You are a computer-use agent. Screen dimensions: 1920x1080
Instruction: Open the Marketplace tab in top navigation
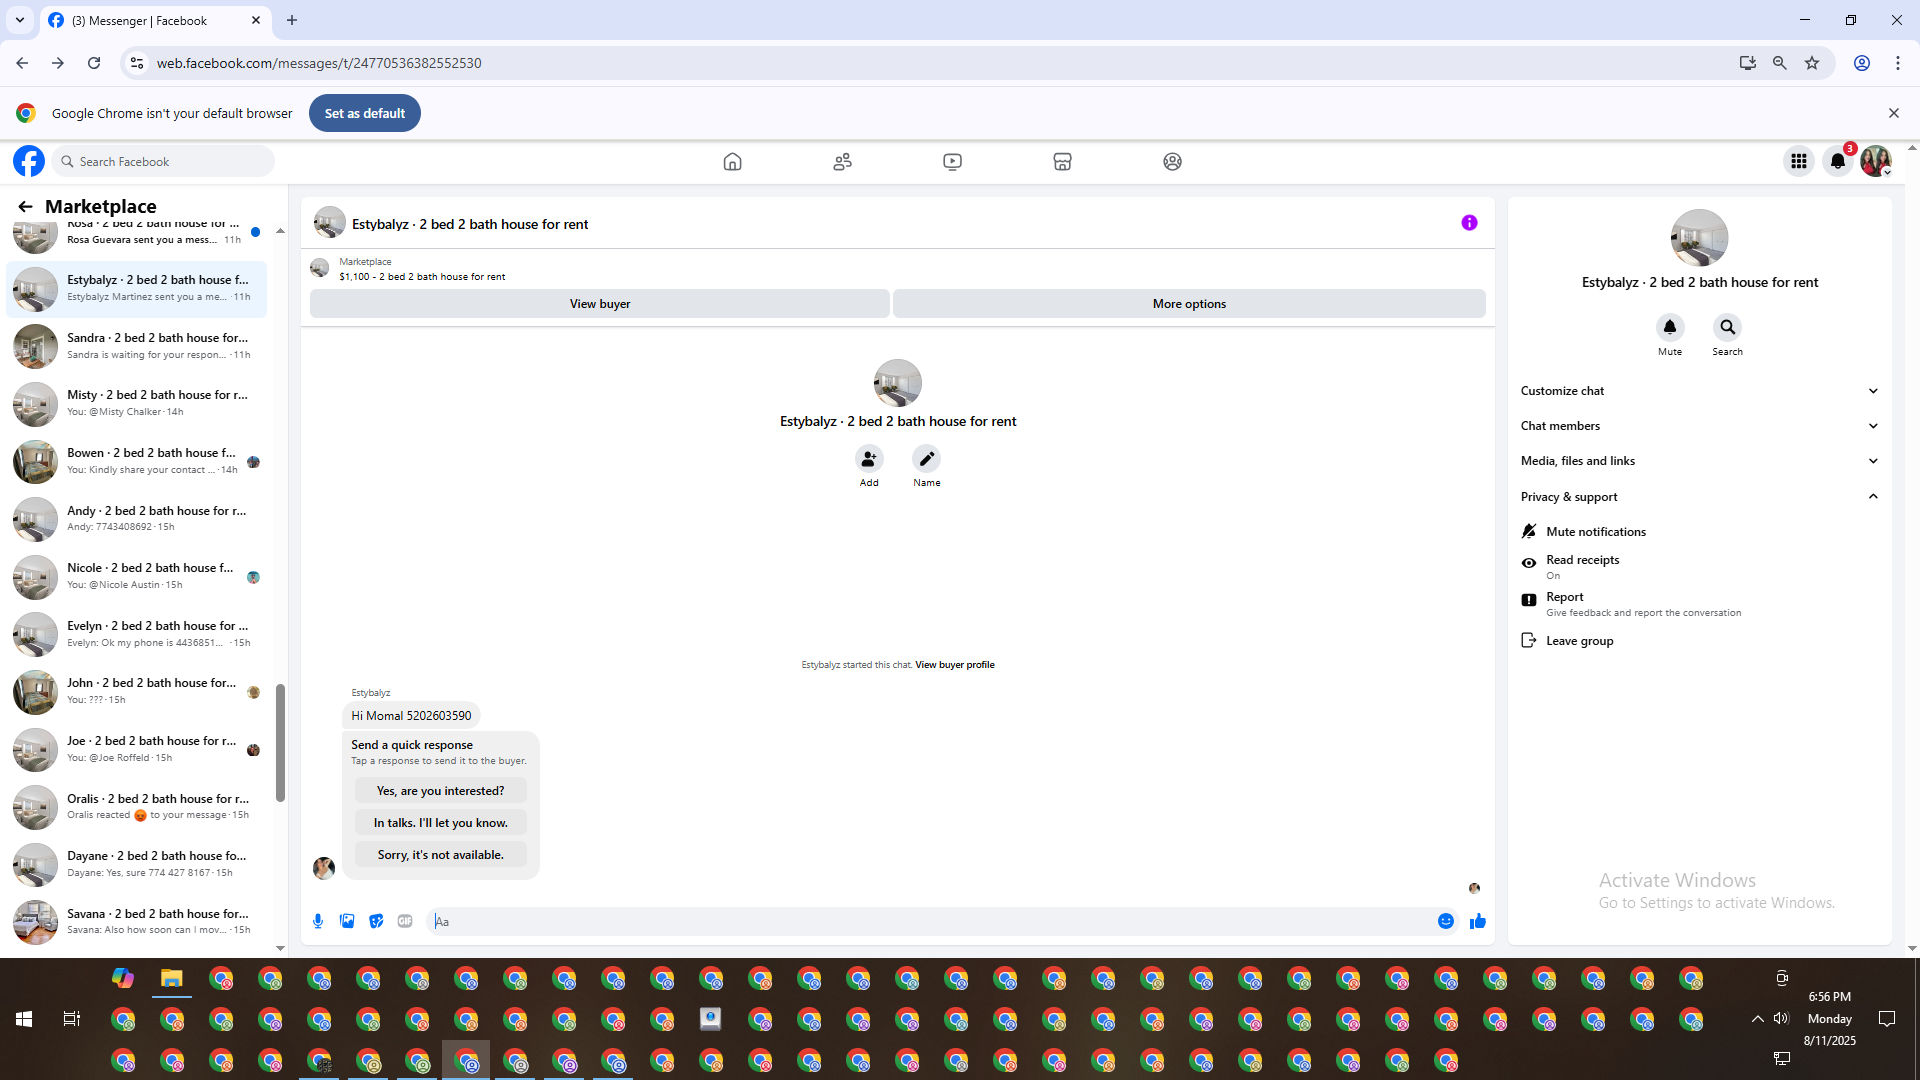point(1062,161)
